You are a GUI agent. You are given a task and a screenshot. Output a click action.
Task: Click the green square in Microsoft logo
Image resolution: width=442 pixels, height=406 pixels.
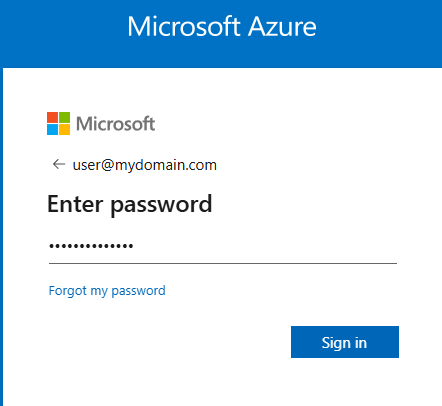tap(64, 117)
